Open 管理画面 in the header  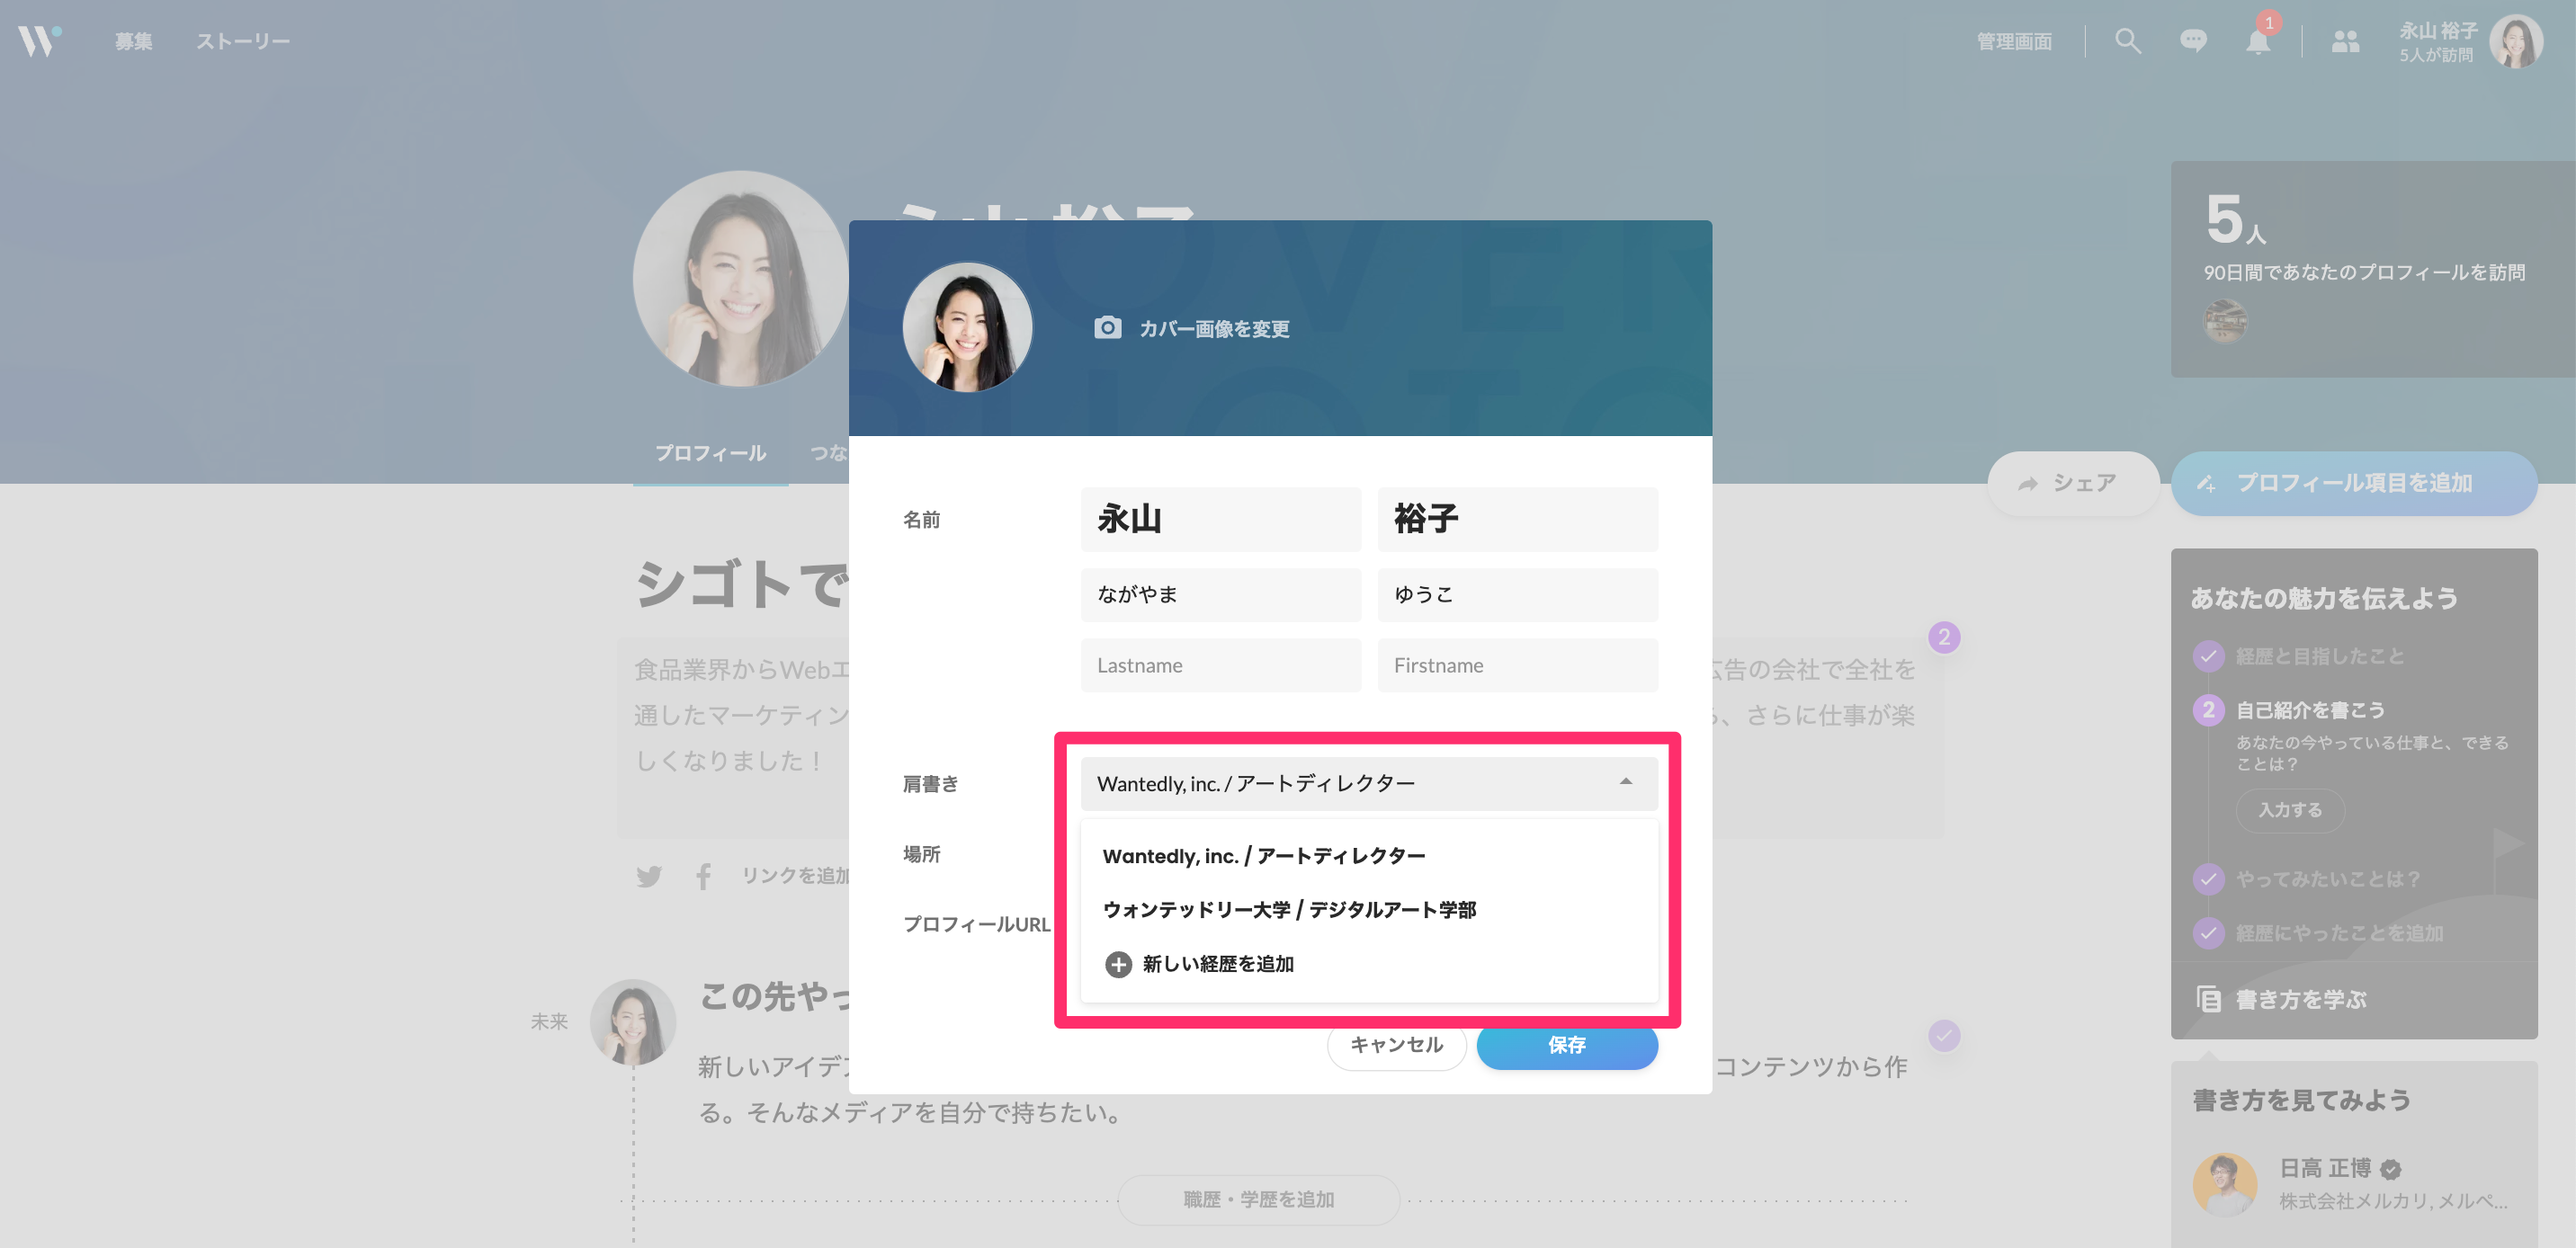point(2014,41)
